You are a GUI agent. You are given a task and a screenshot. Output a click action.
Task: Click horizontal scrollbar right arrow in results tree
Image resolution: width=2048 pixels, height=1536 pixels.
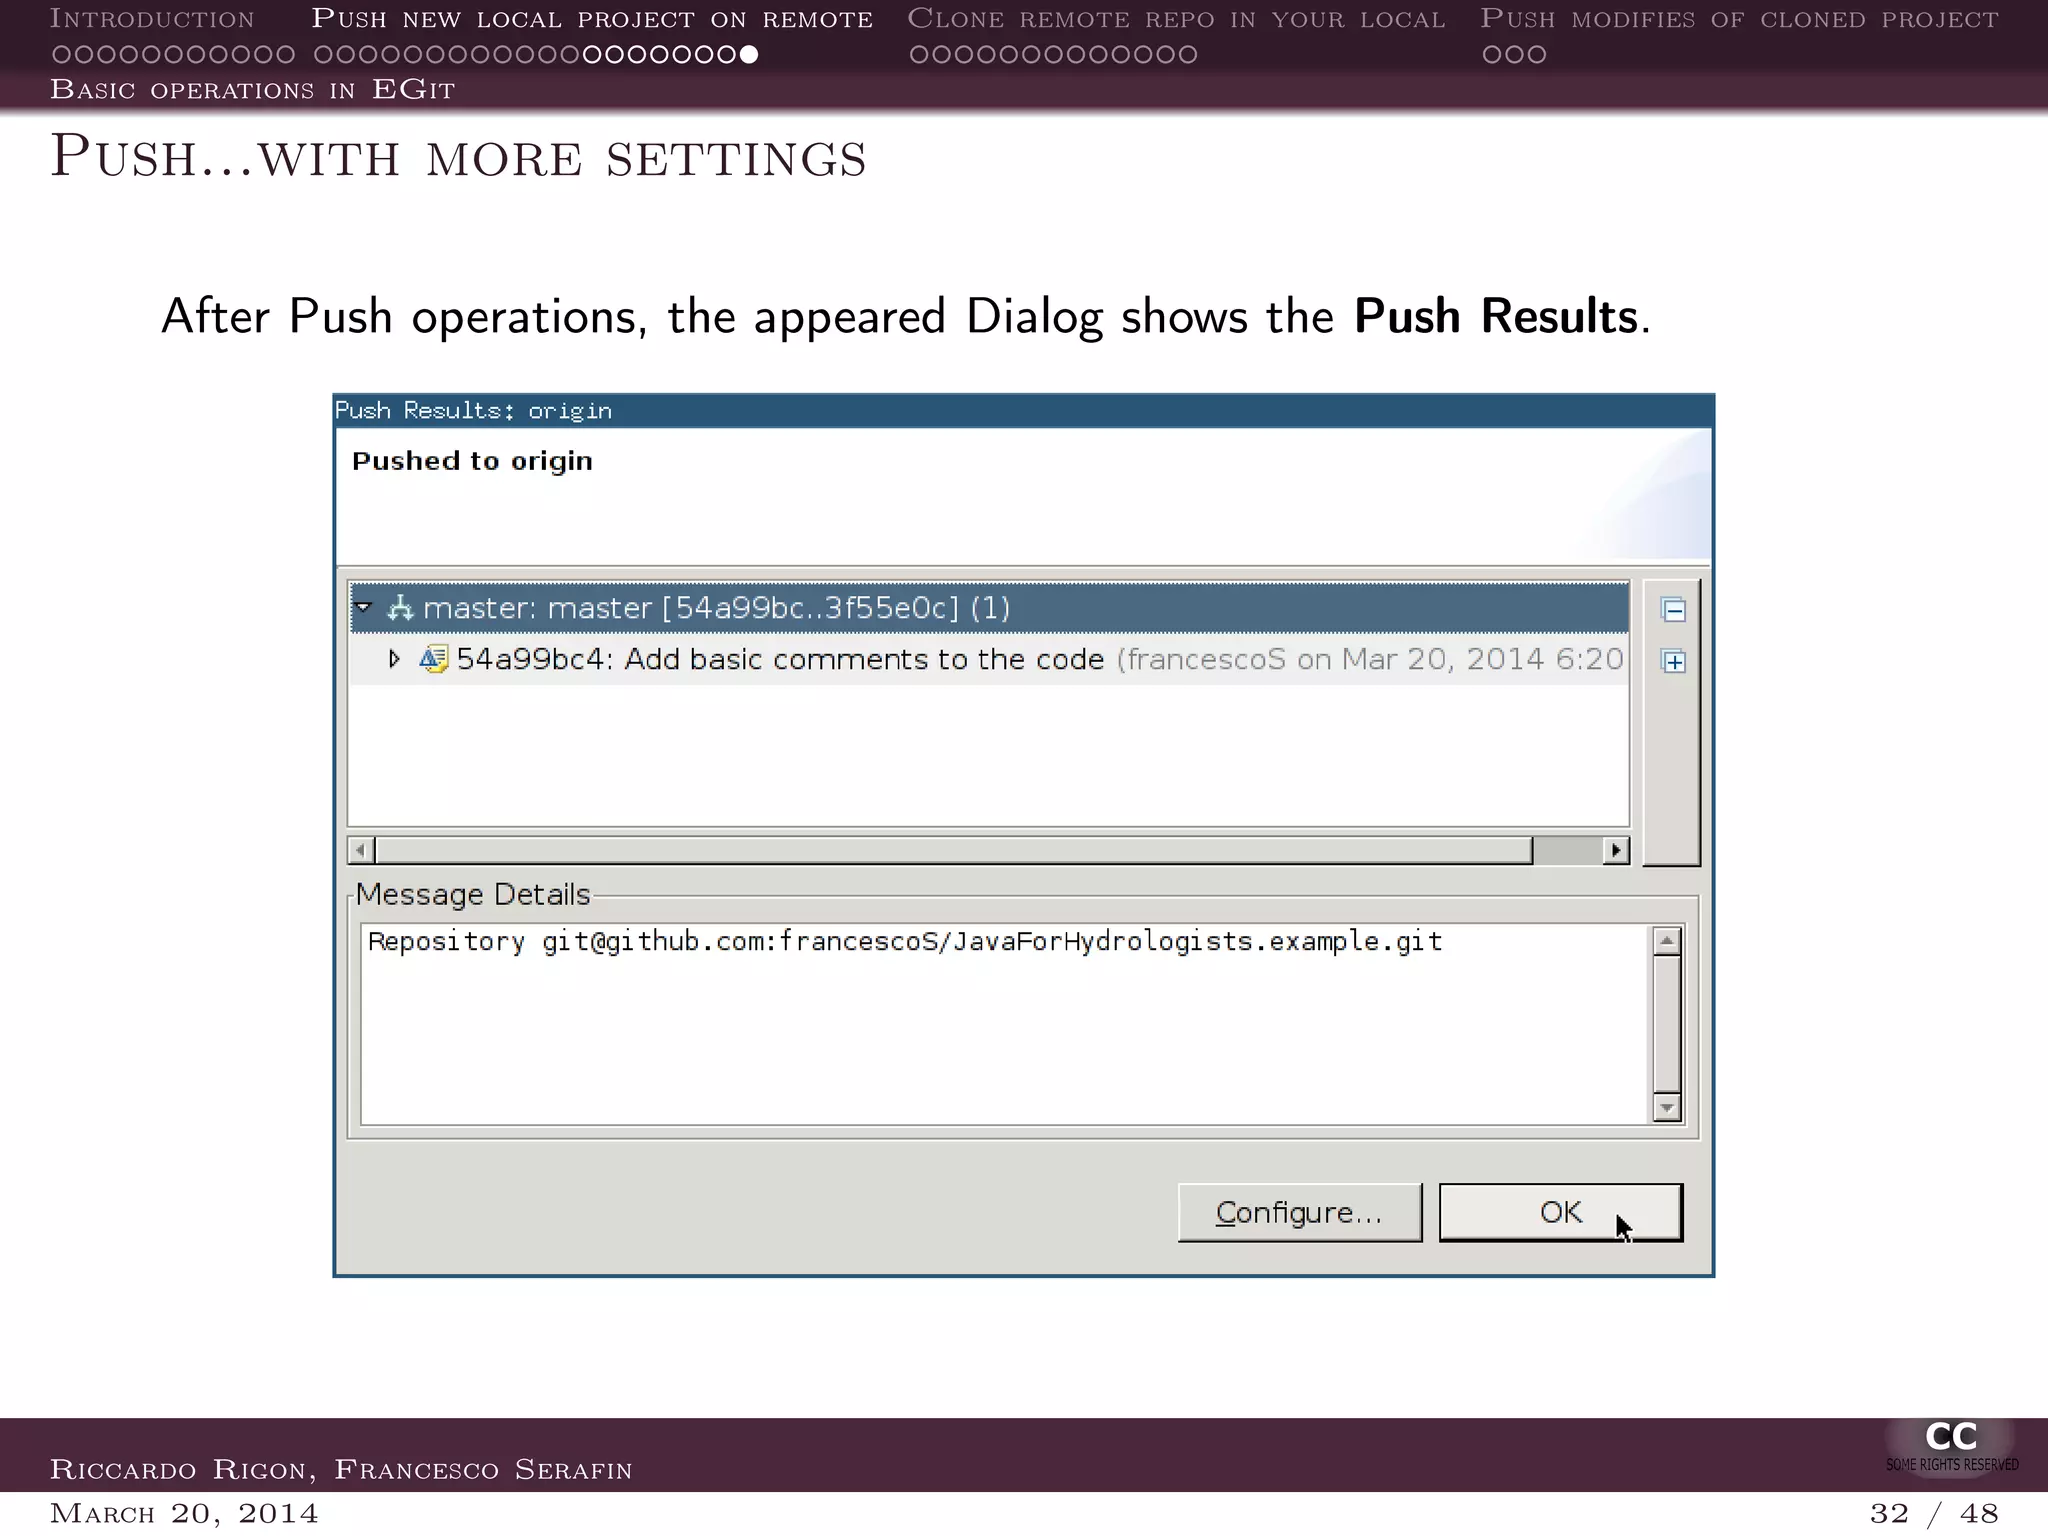point(1616,851)
